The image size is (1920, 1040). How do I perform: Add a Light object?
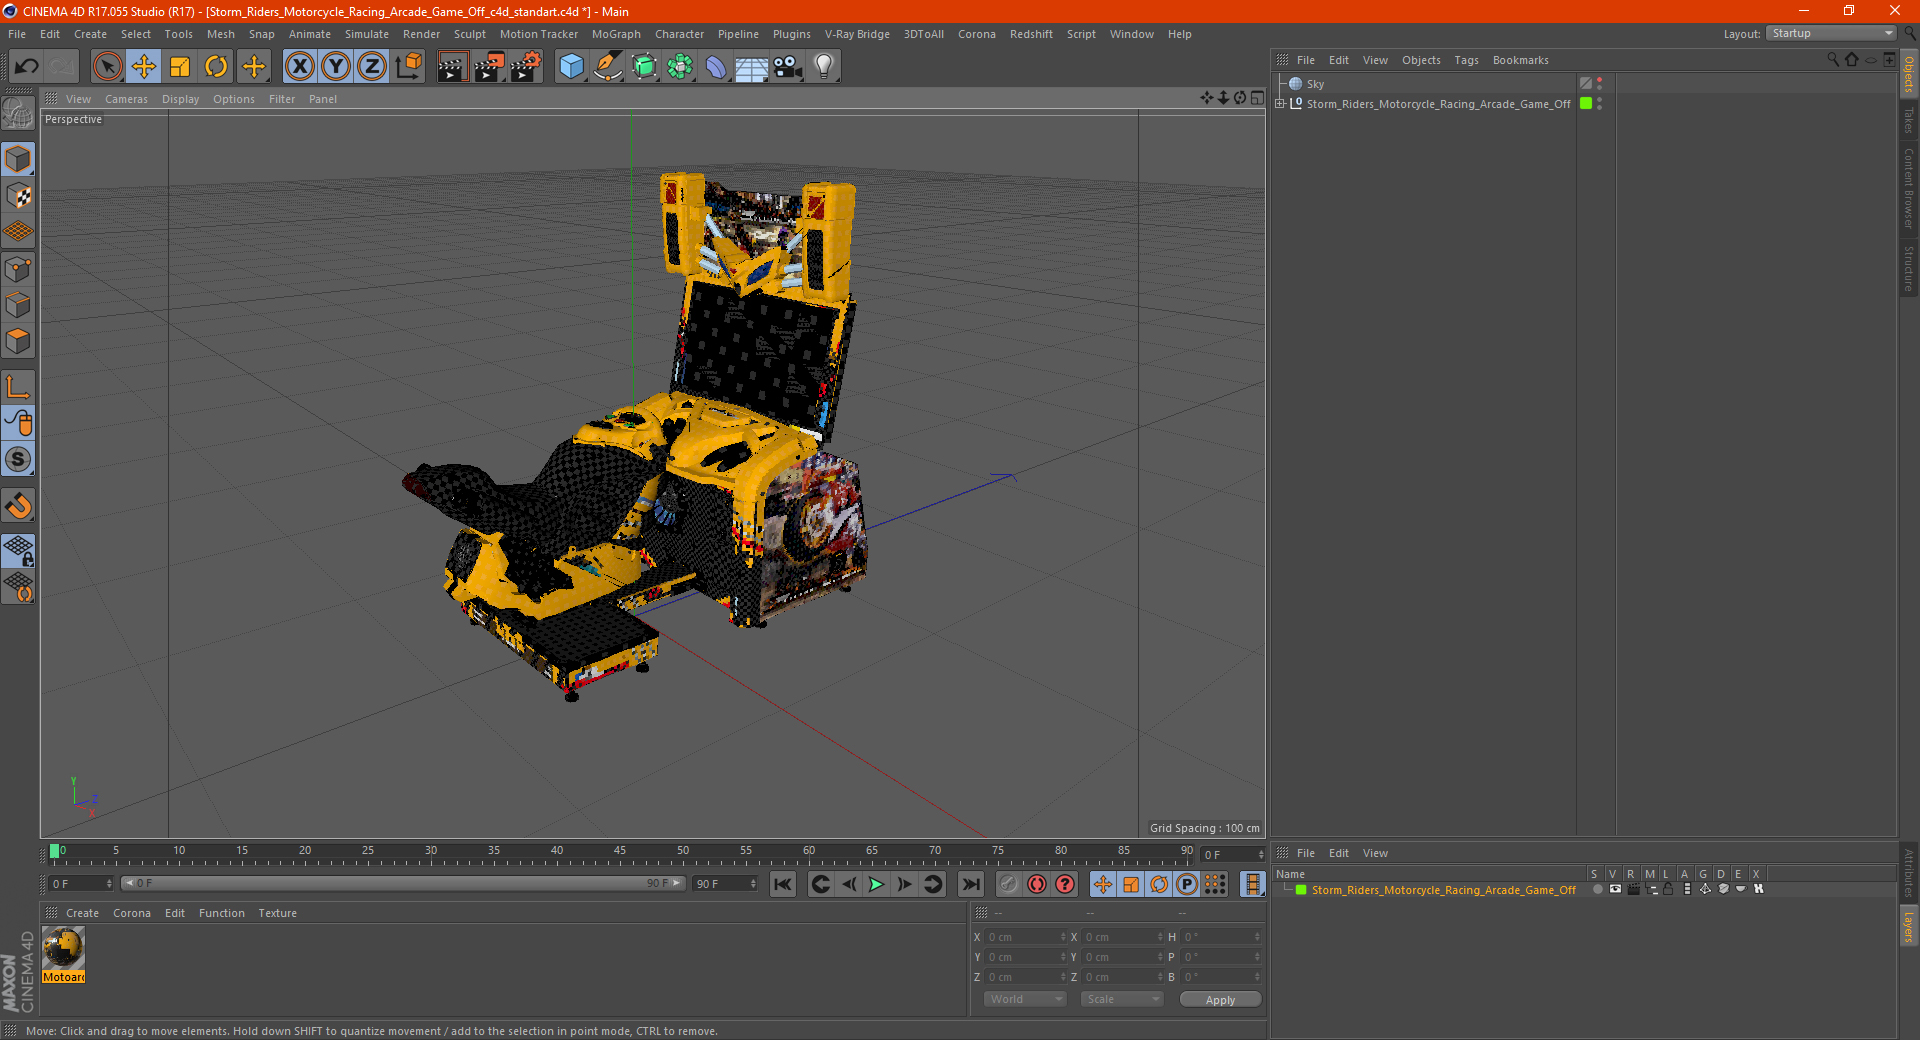tap(824, 67)
